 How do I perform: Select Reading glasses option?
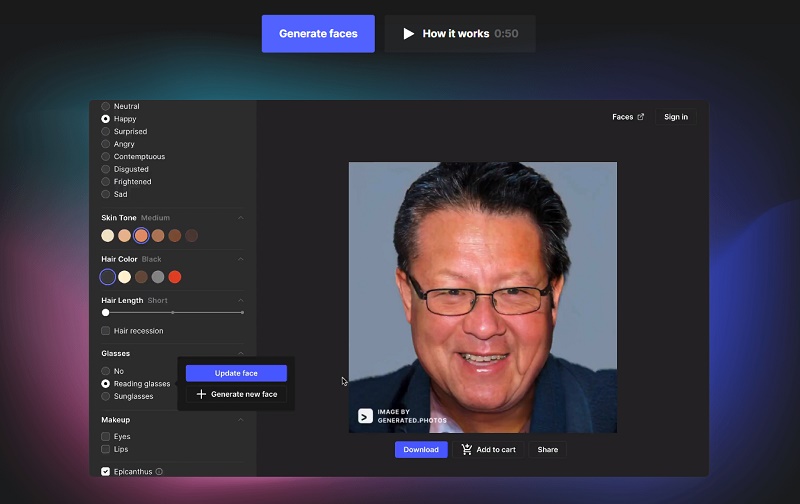106,384
